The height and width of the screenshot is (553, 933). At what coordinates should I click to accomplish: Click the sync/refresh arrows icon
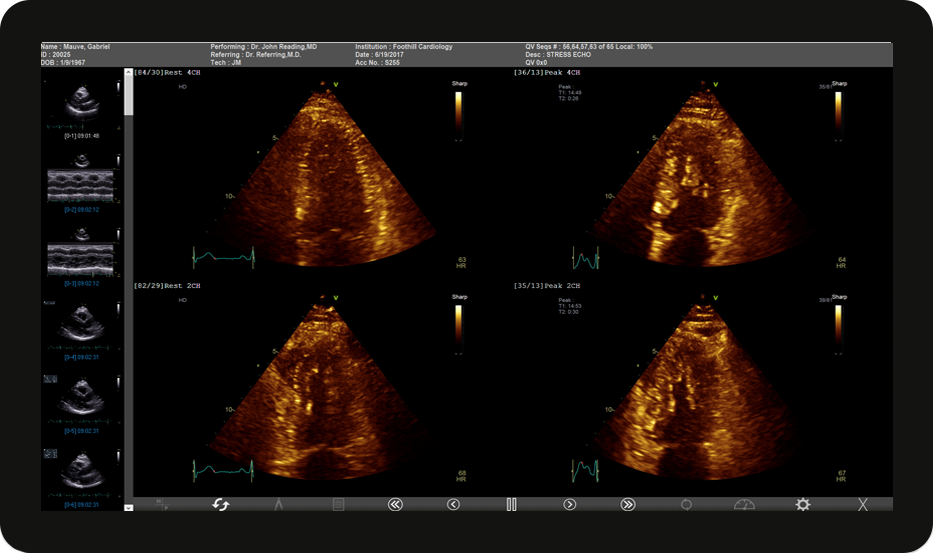point(221,505)
